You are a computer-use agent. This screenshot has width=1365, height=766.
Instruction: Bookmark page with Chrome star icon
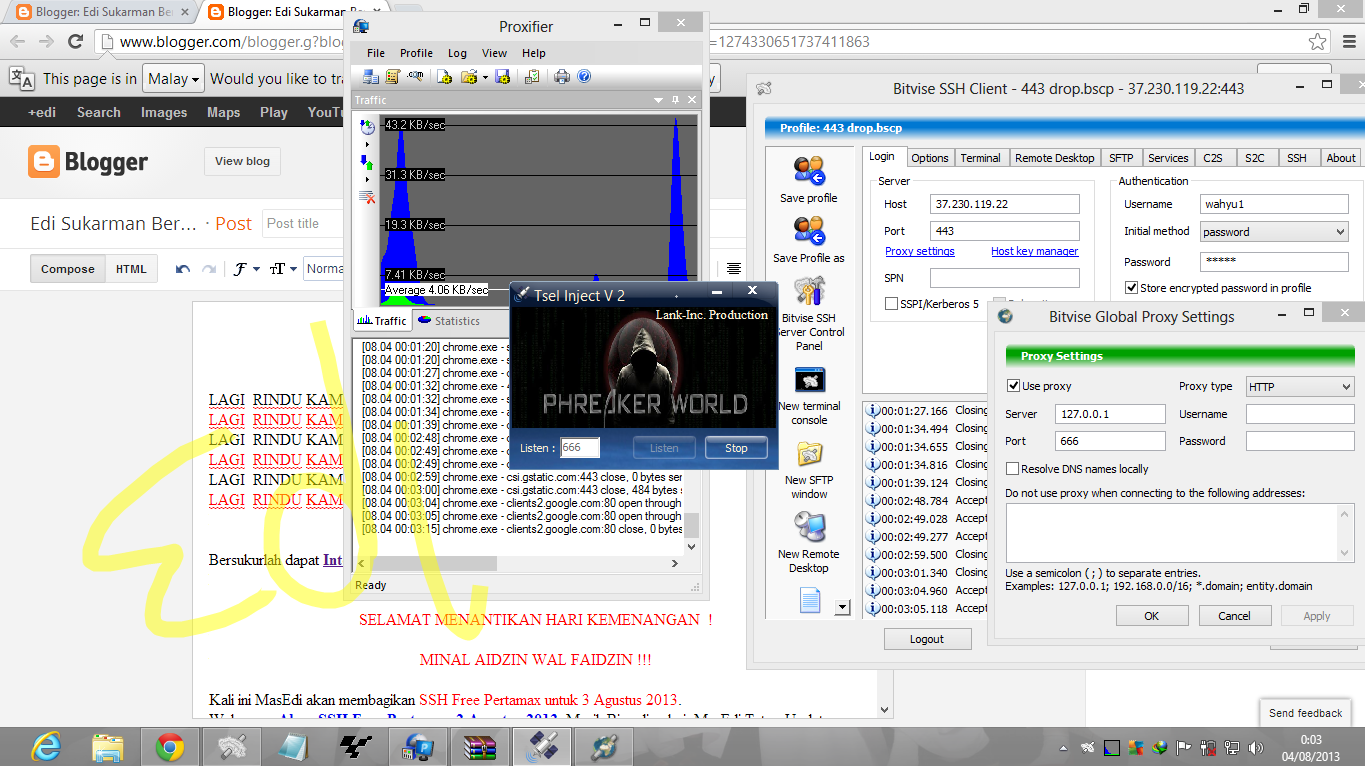[x=1318, y=42]
